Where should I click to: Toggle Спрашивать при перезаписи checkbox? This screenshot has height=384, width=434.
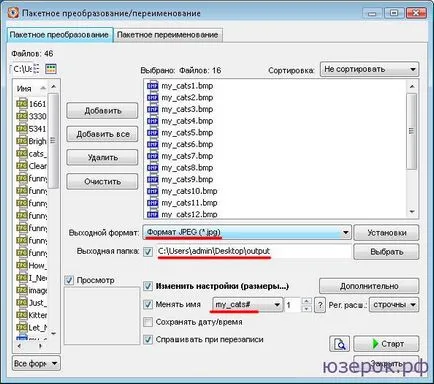pos(148,340)
